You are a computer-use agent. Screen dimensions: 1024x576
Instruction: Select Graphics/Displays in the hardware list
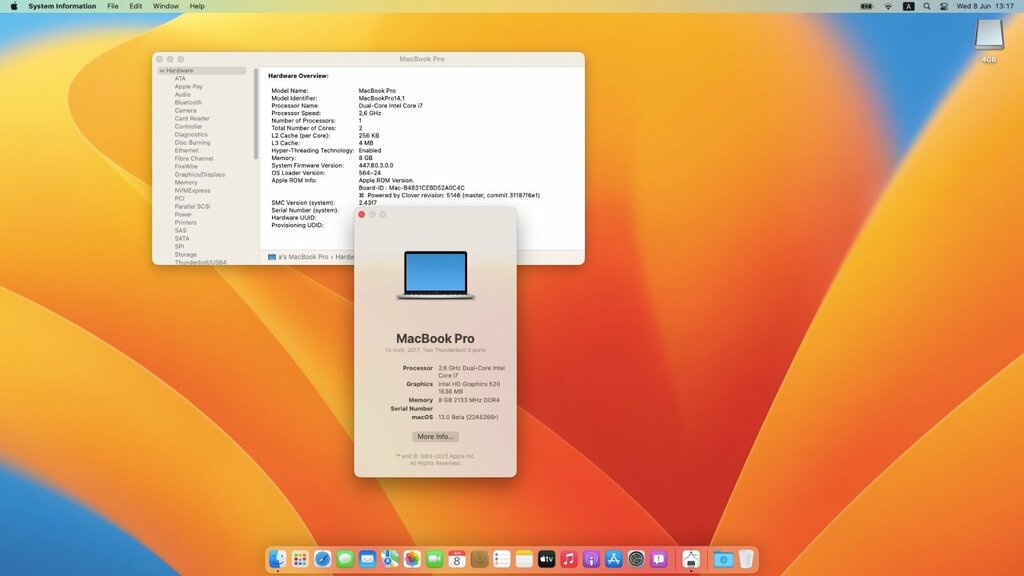point(200,175)
